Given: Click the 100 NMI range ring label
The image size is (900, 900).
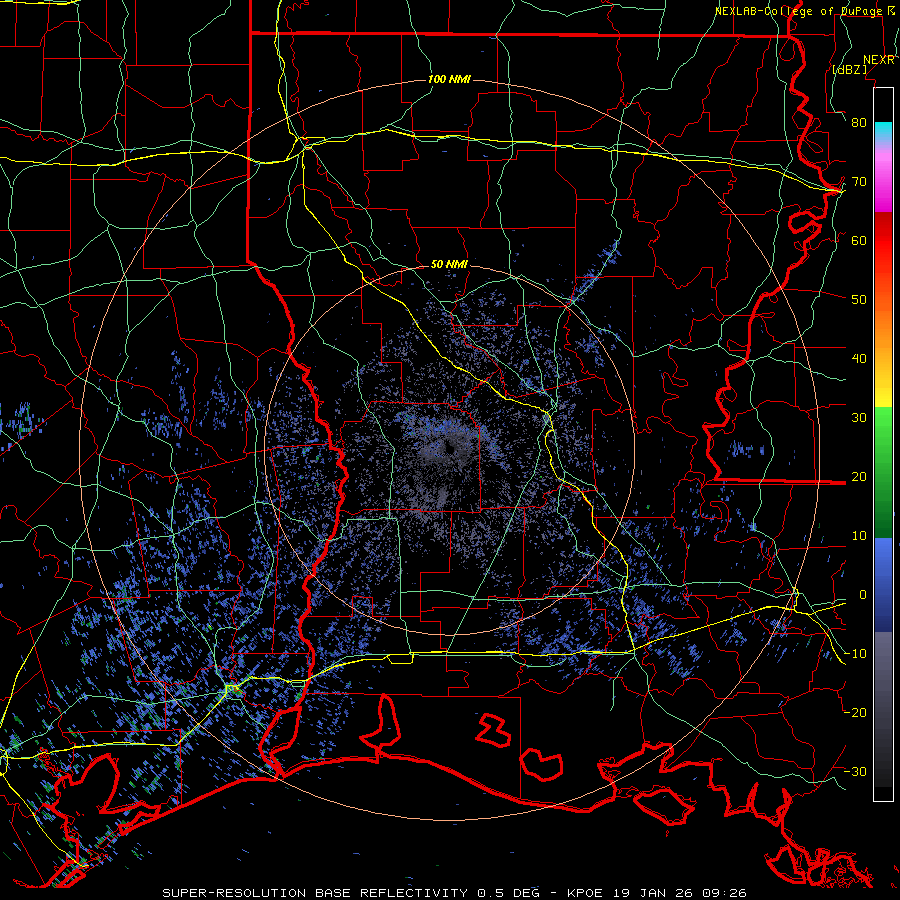Looking at the screenshot, I should [449, 79].
